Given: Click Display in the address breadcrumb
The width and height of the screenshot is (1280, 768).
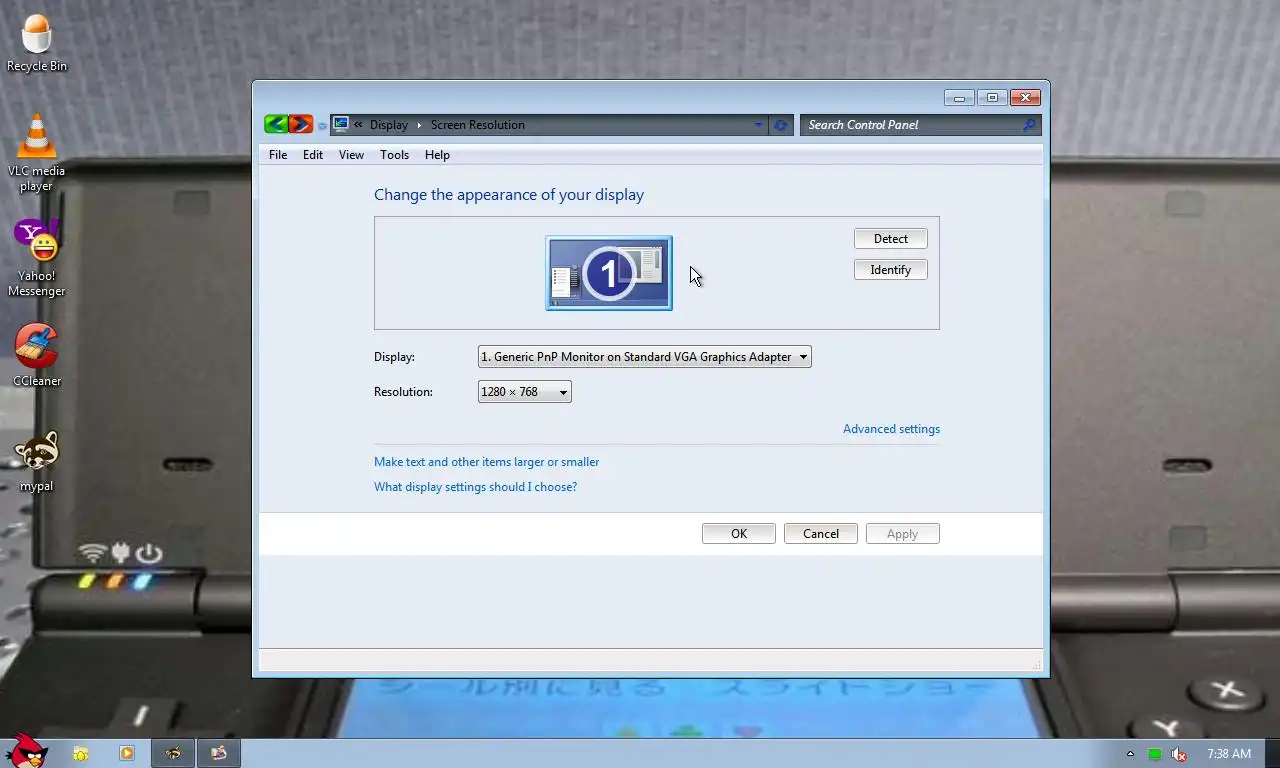Looking at the screenshot, I should pos(389,125).
